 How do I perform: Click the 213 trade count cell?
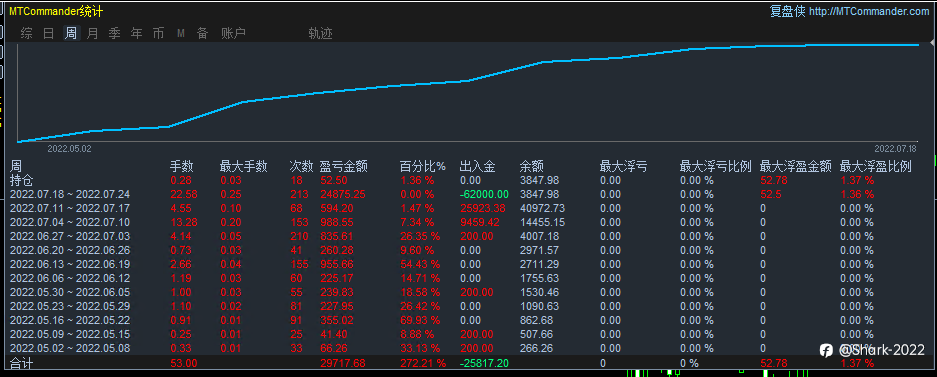coord(299,194)
